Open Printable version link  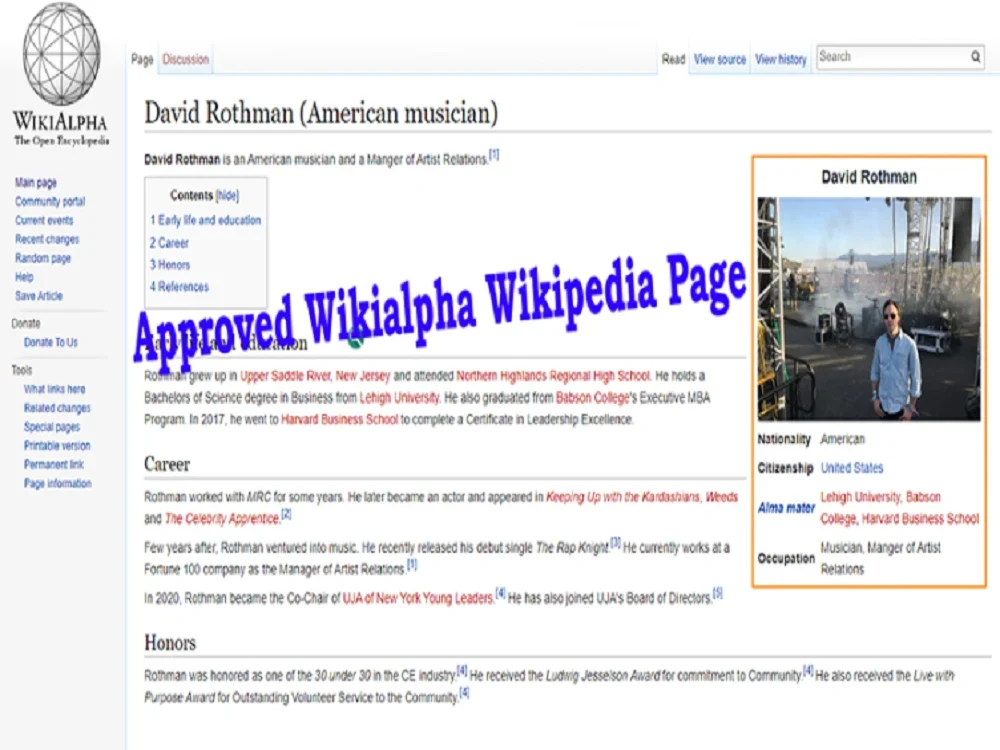coord(57,446)
